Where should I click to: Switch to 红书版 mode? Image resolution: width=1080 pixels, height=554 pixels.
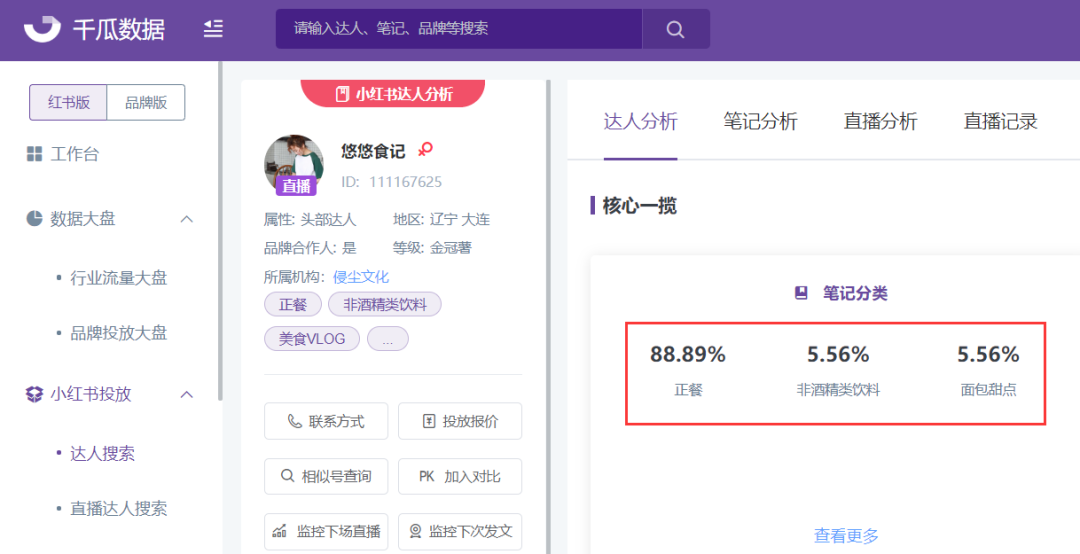pyautogui.click(x=68, y=103)
